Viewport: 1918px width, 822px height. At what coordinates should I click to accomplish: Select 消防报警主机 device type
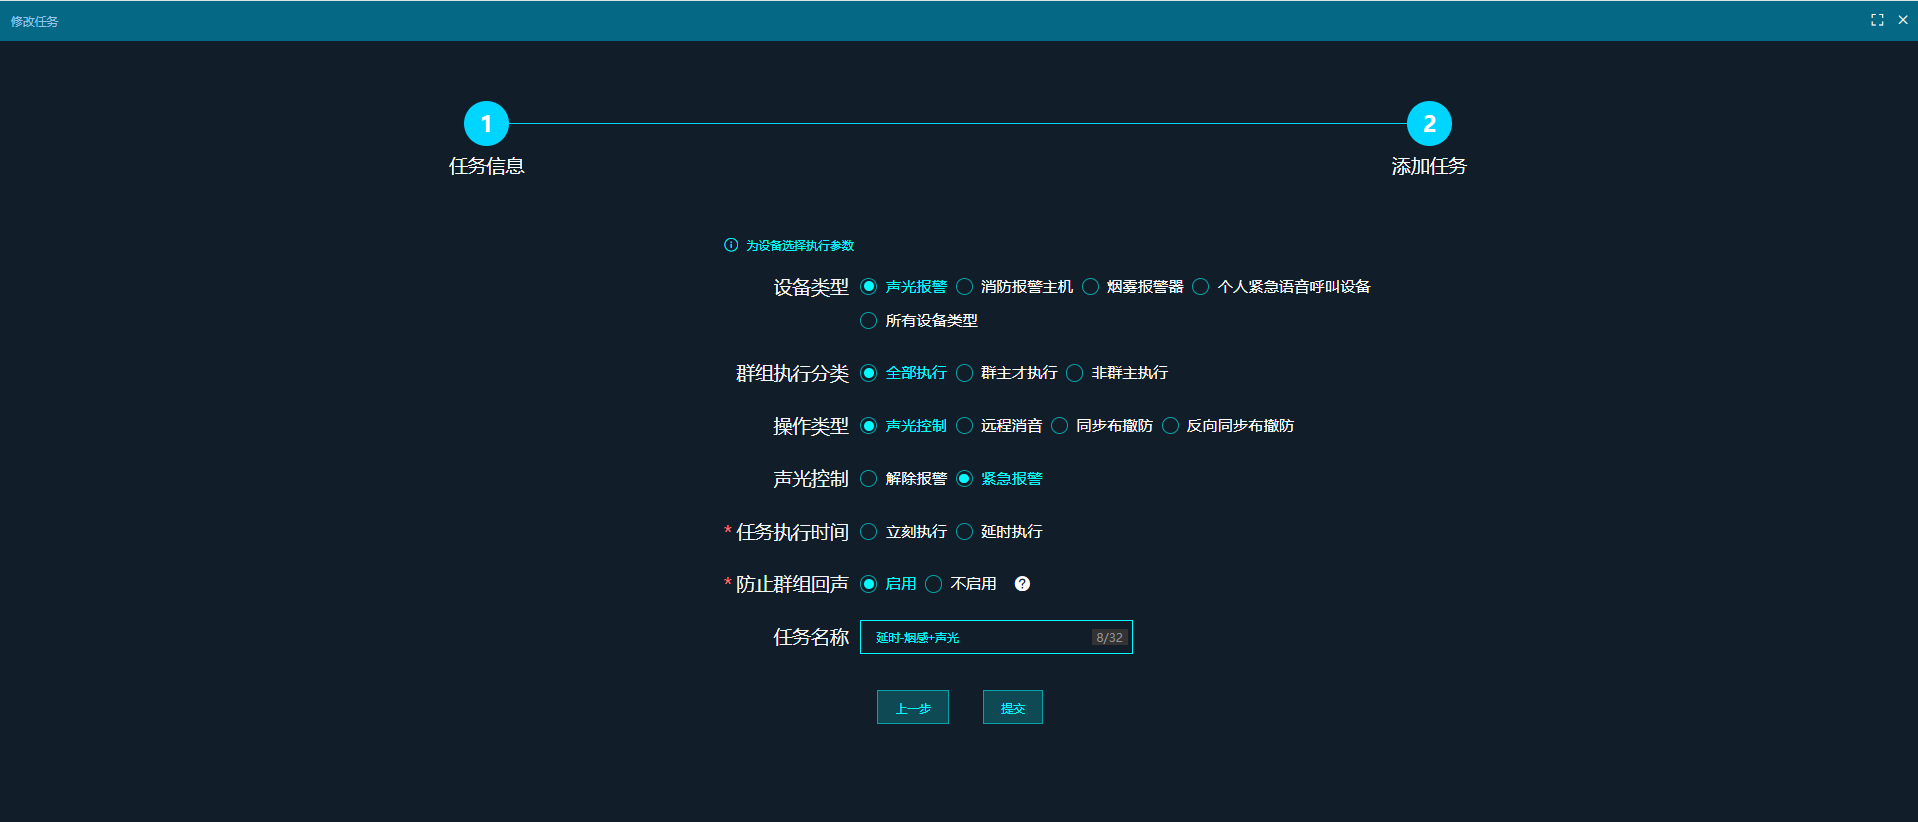click(x=965, y=287)
